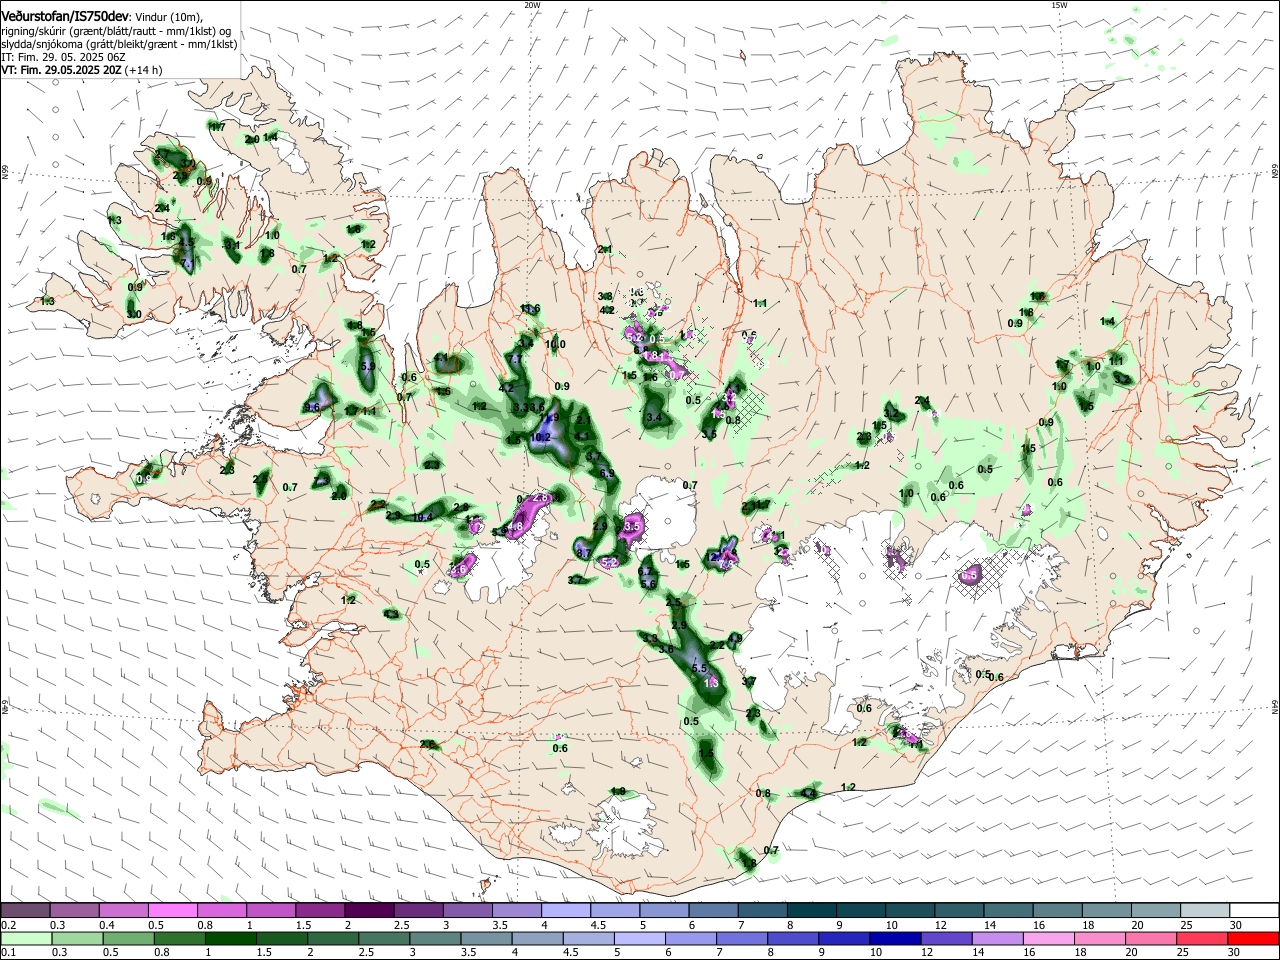Select top legend swatch between 2 and 2.5

369,911
